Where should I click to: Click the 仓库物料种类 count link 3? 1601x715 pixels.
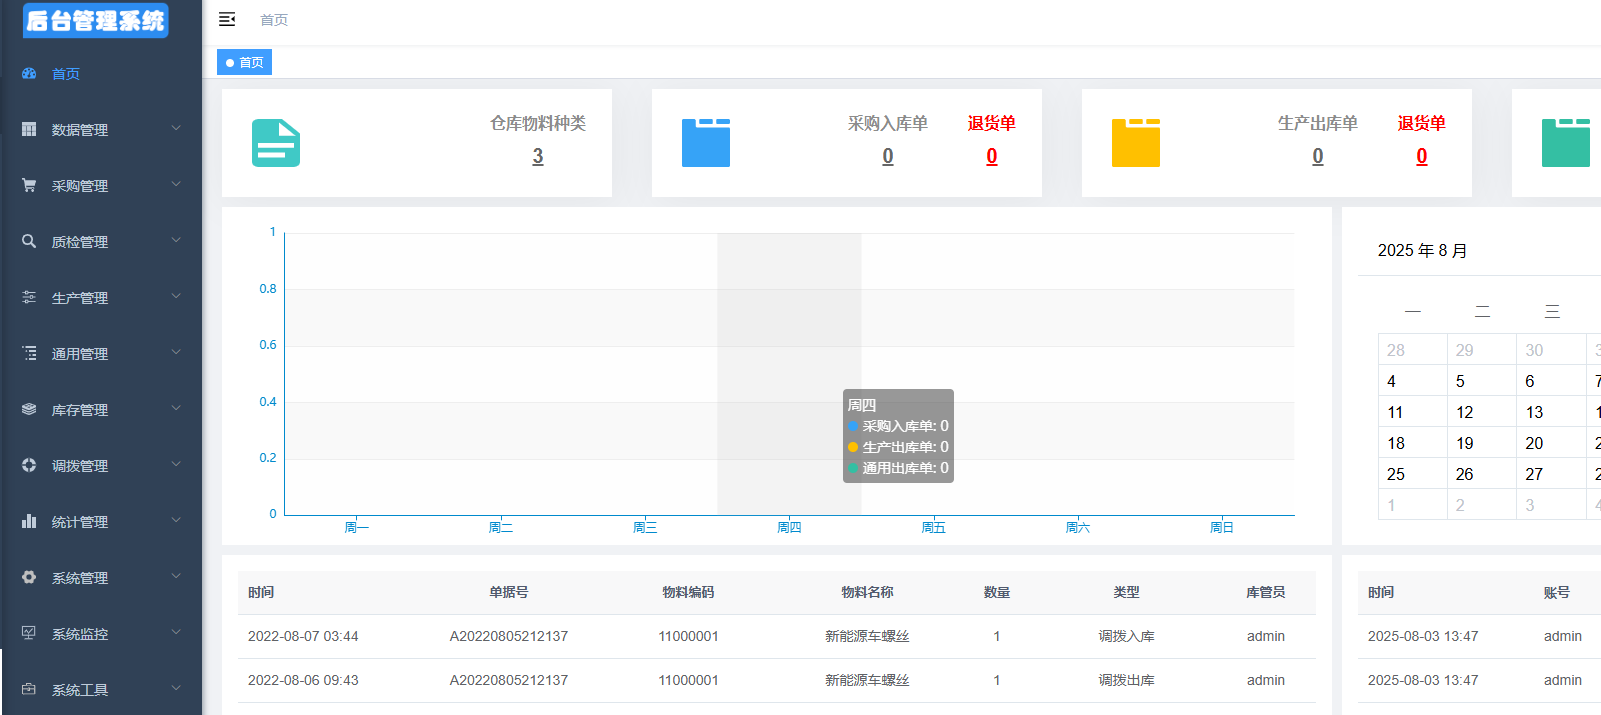point(538,156)
